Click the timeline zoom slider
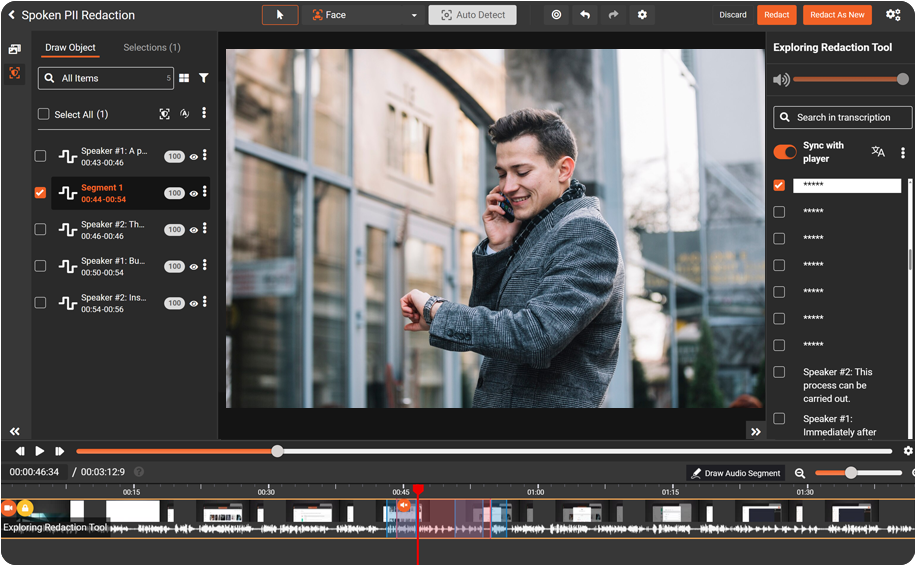 coord(851,473)
